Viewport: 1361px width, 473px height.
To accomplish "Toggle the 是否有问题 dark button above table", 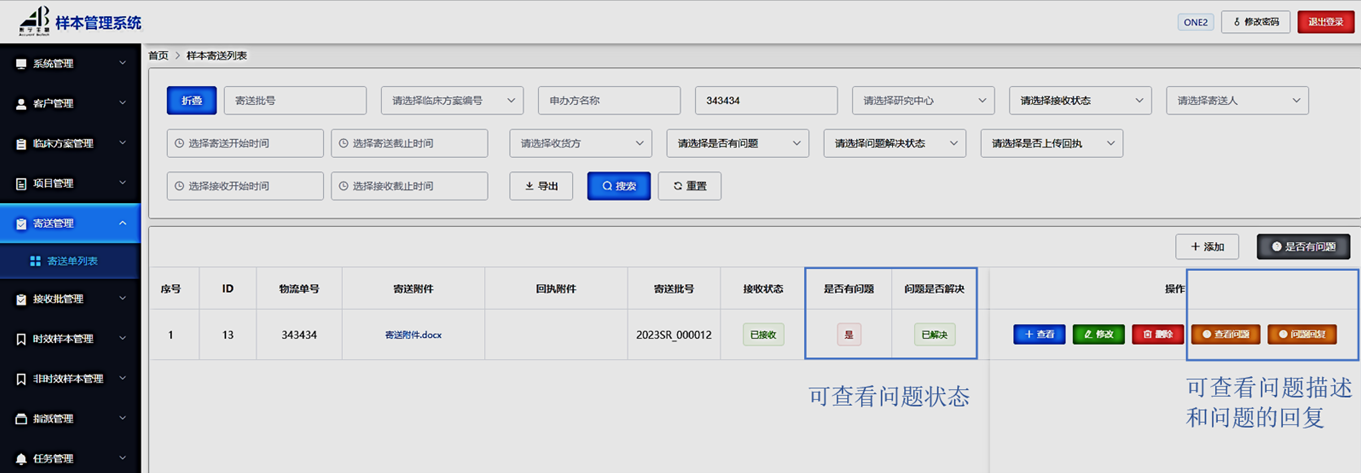I will click(x=1303, y=247).
